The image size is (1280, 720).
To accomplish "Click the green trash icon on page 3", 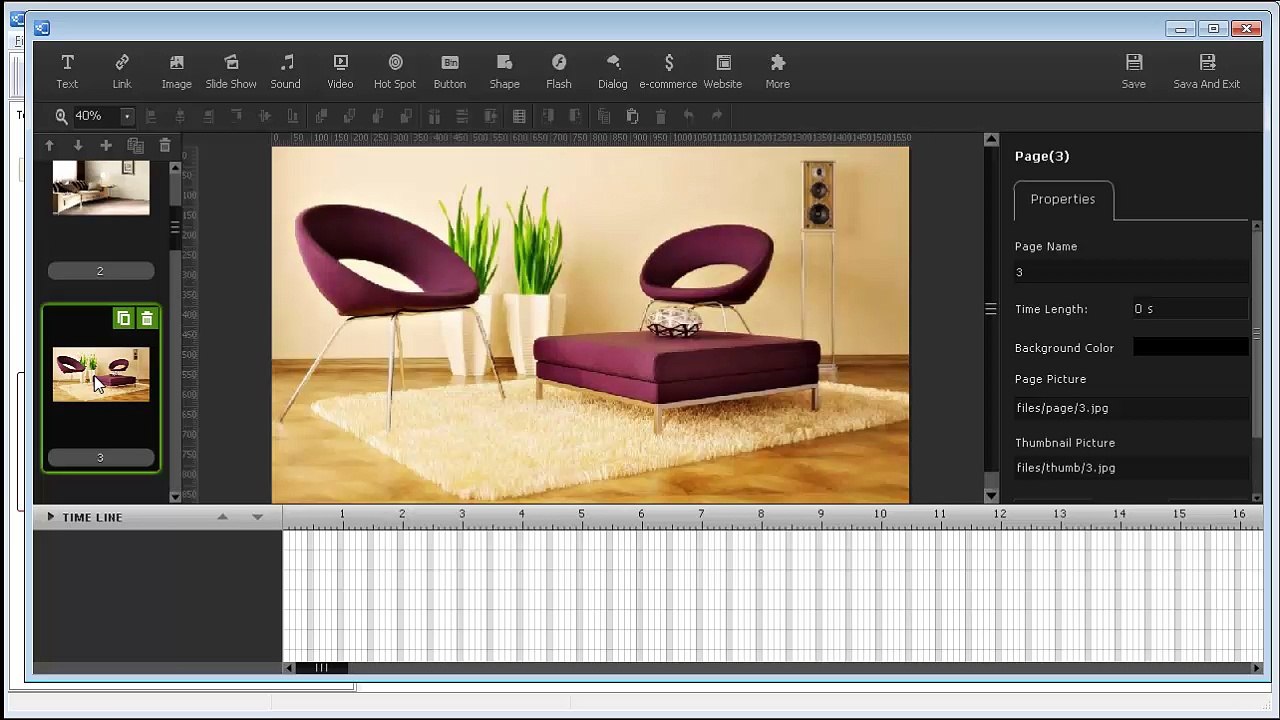I will click(x=147, y=318).
